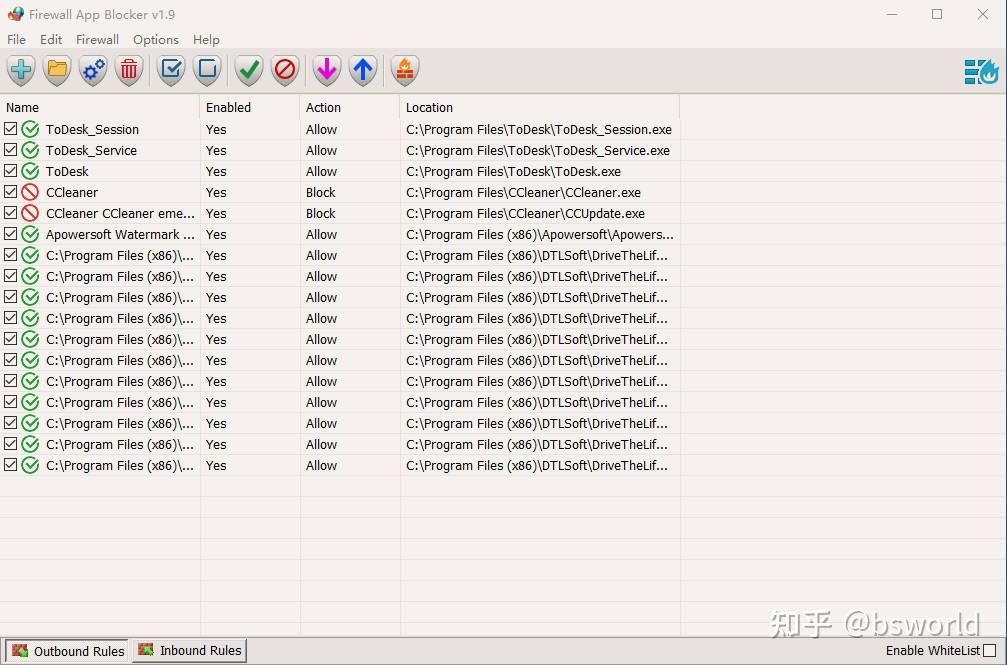The width and height of the screenshot is (1007, 665).
Task: Click Allow action in the Apowersoft Watermark row
Action: point(321,235)
